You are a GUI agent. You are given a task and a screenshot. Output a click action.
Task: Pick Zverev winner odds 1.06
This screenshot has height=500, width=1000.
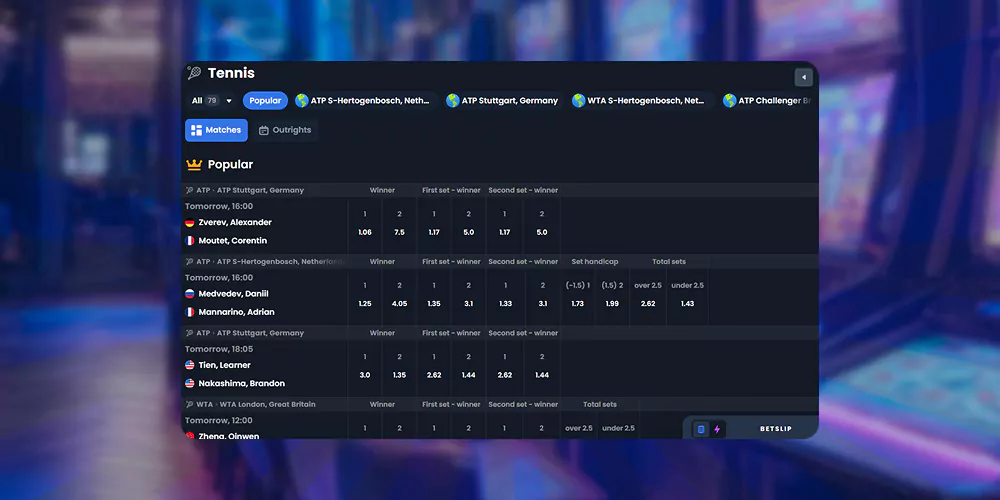[365, 232]
